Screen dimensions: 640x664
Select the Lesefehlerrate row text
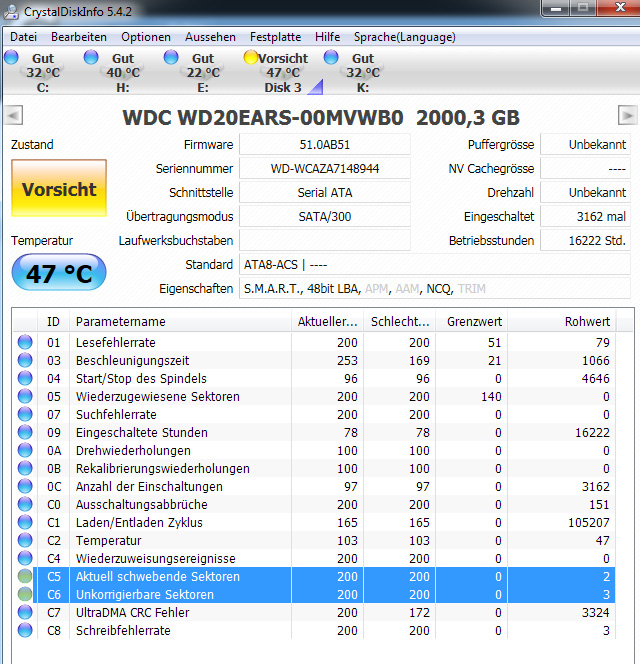click(x=116, y=342)
